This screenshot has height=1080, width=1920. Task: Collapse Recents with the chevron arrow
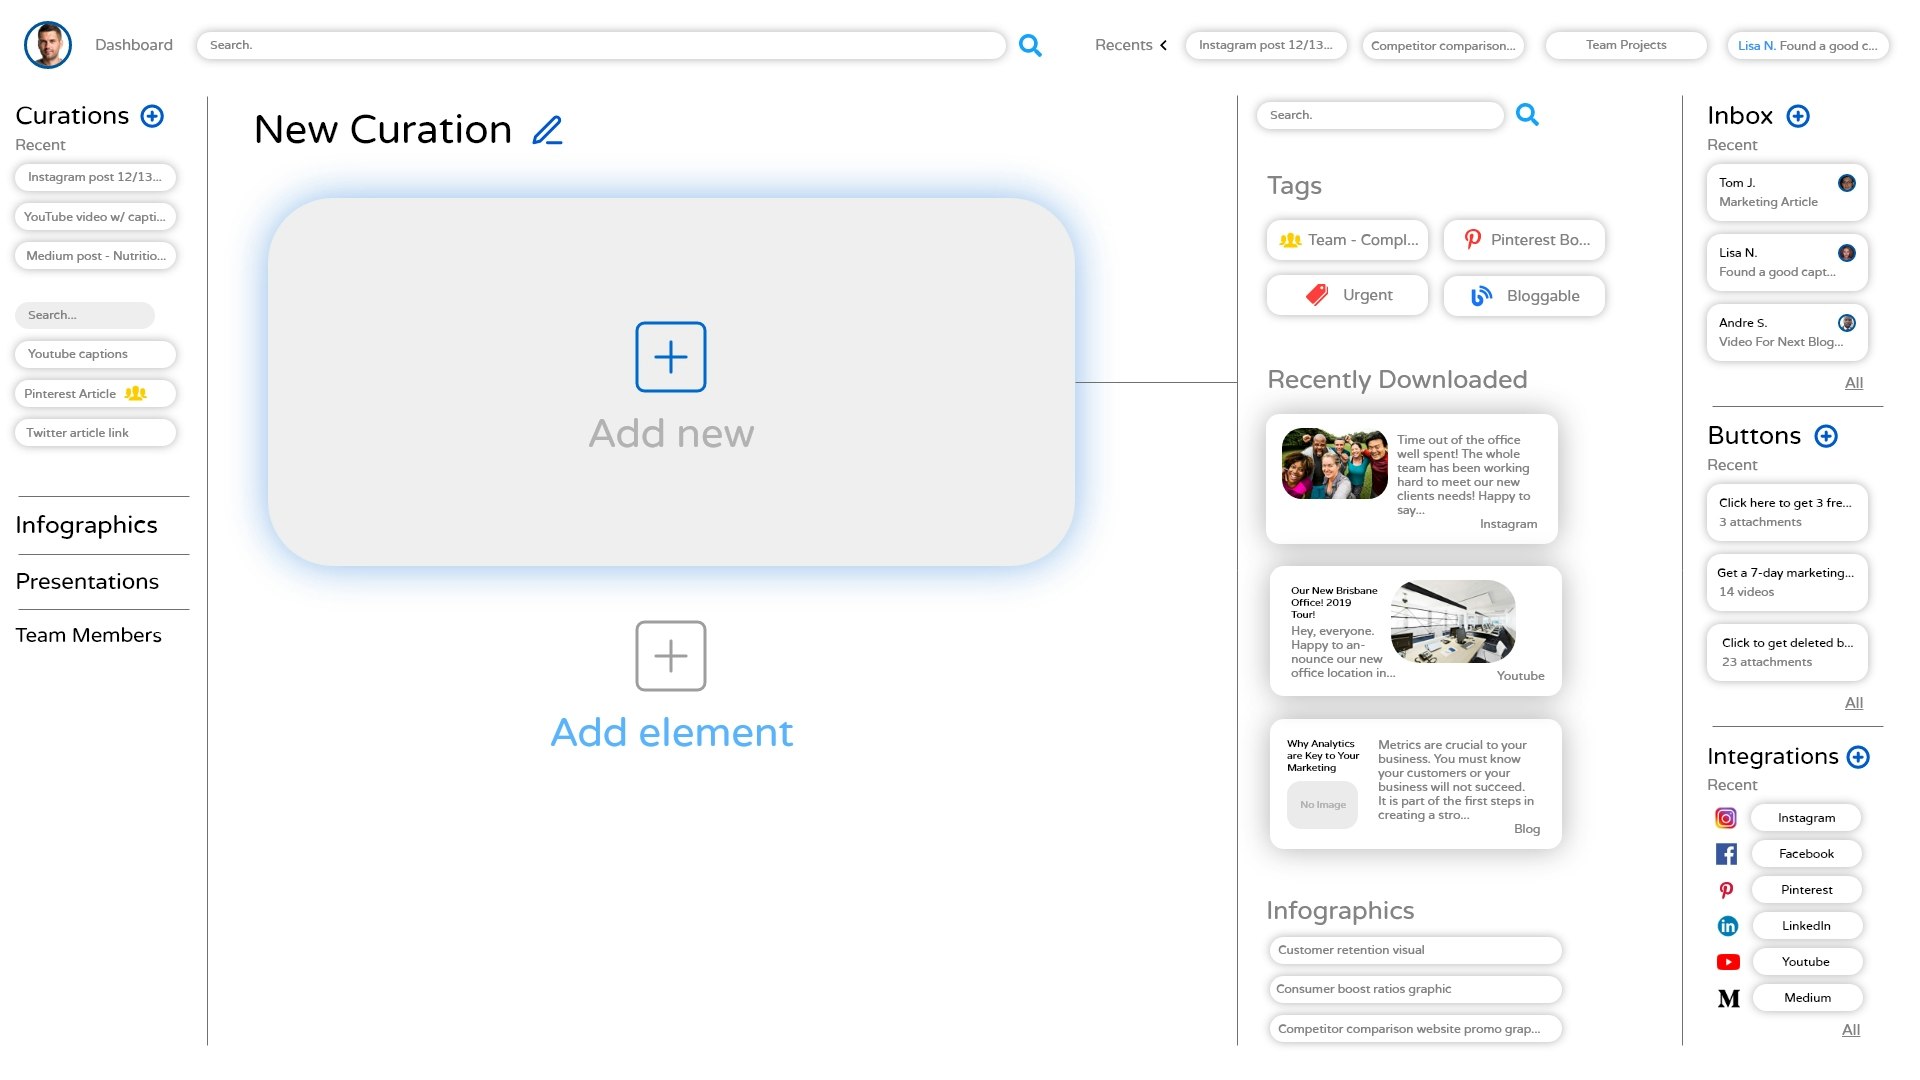[1163, 45]
